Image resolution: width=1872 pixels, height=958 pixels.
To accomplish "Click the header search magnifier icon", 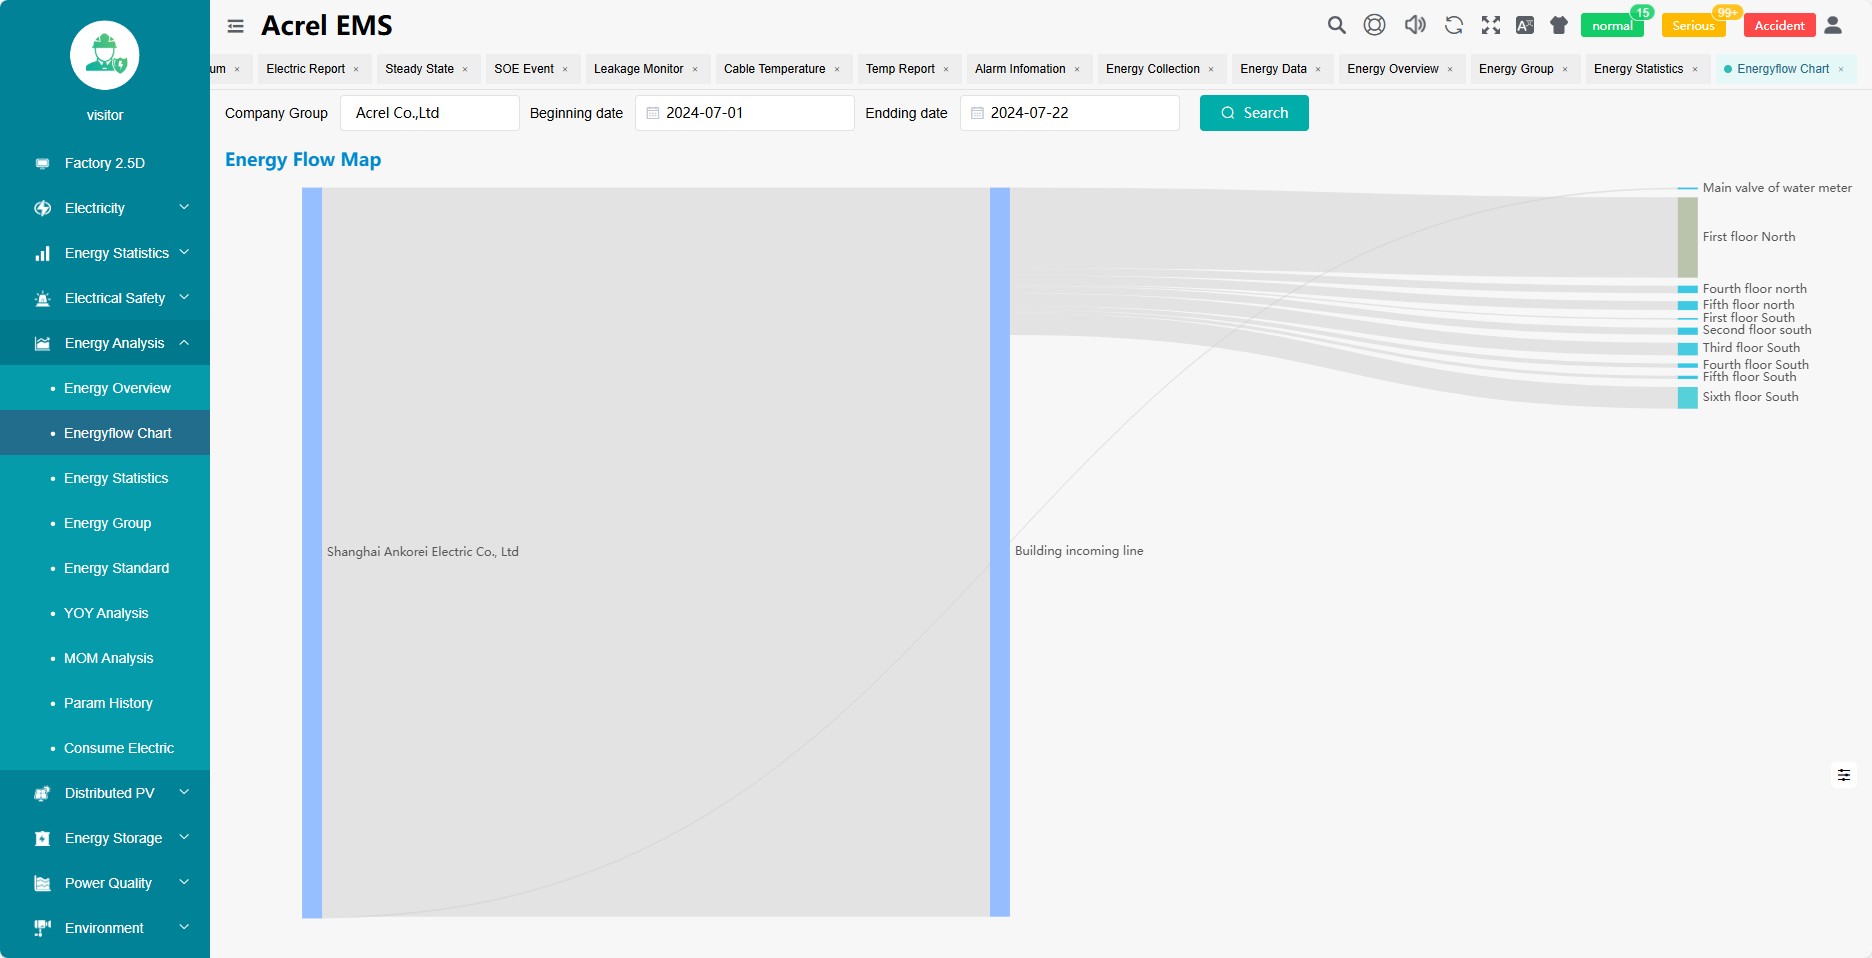I will coord(1336,25).
